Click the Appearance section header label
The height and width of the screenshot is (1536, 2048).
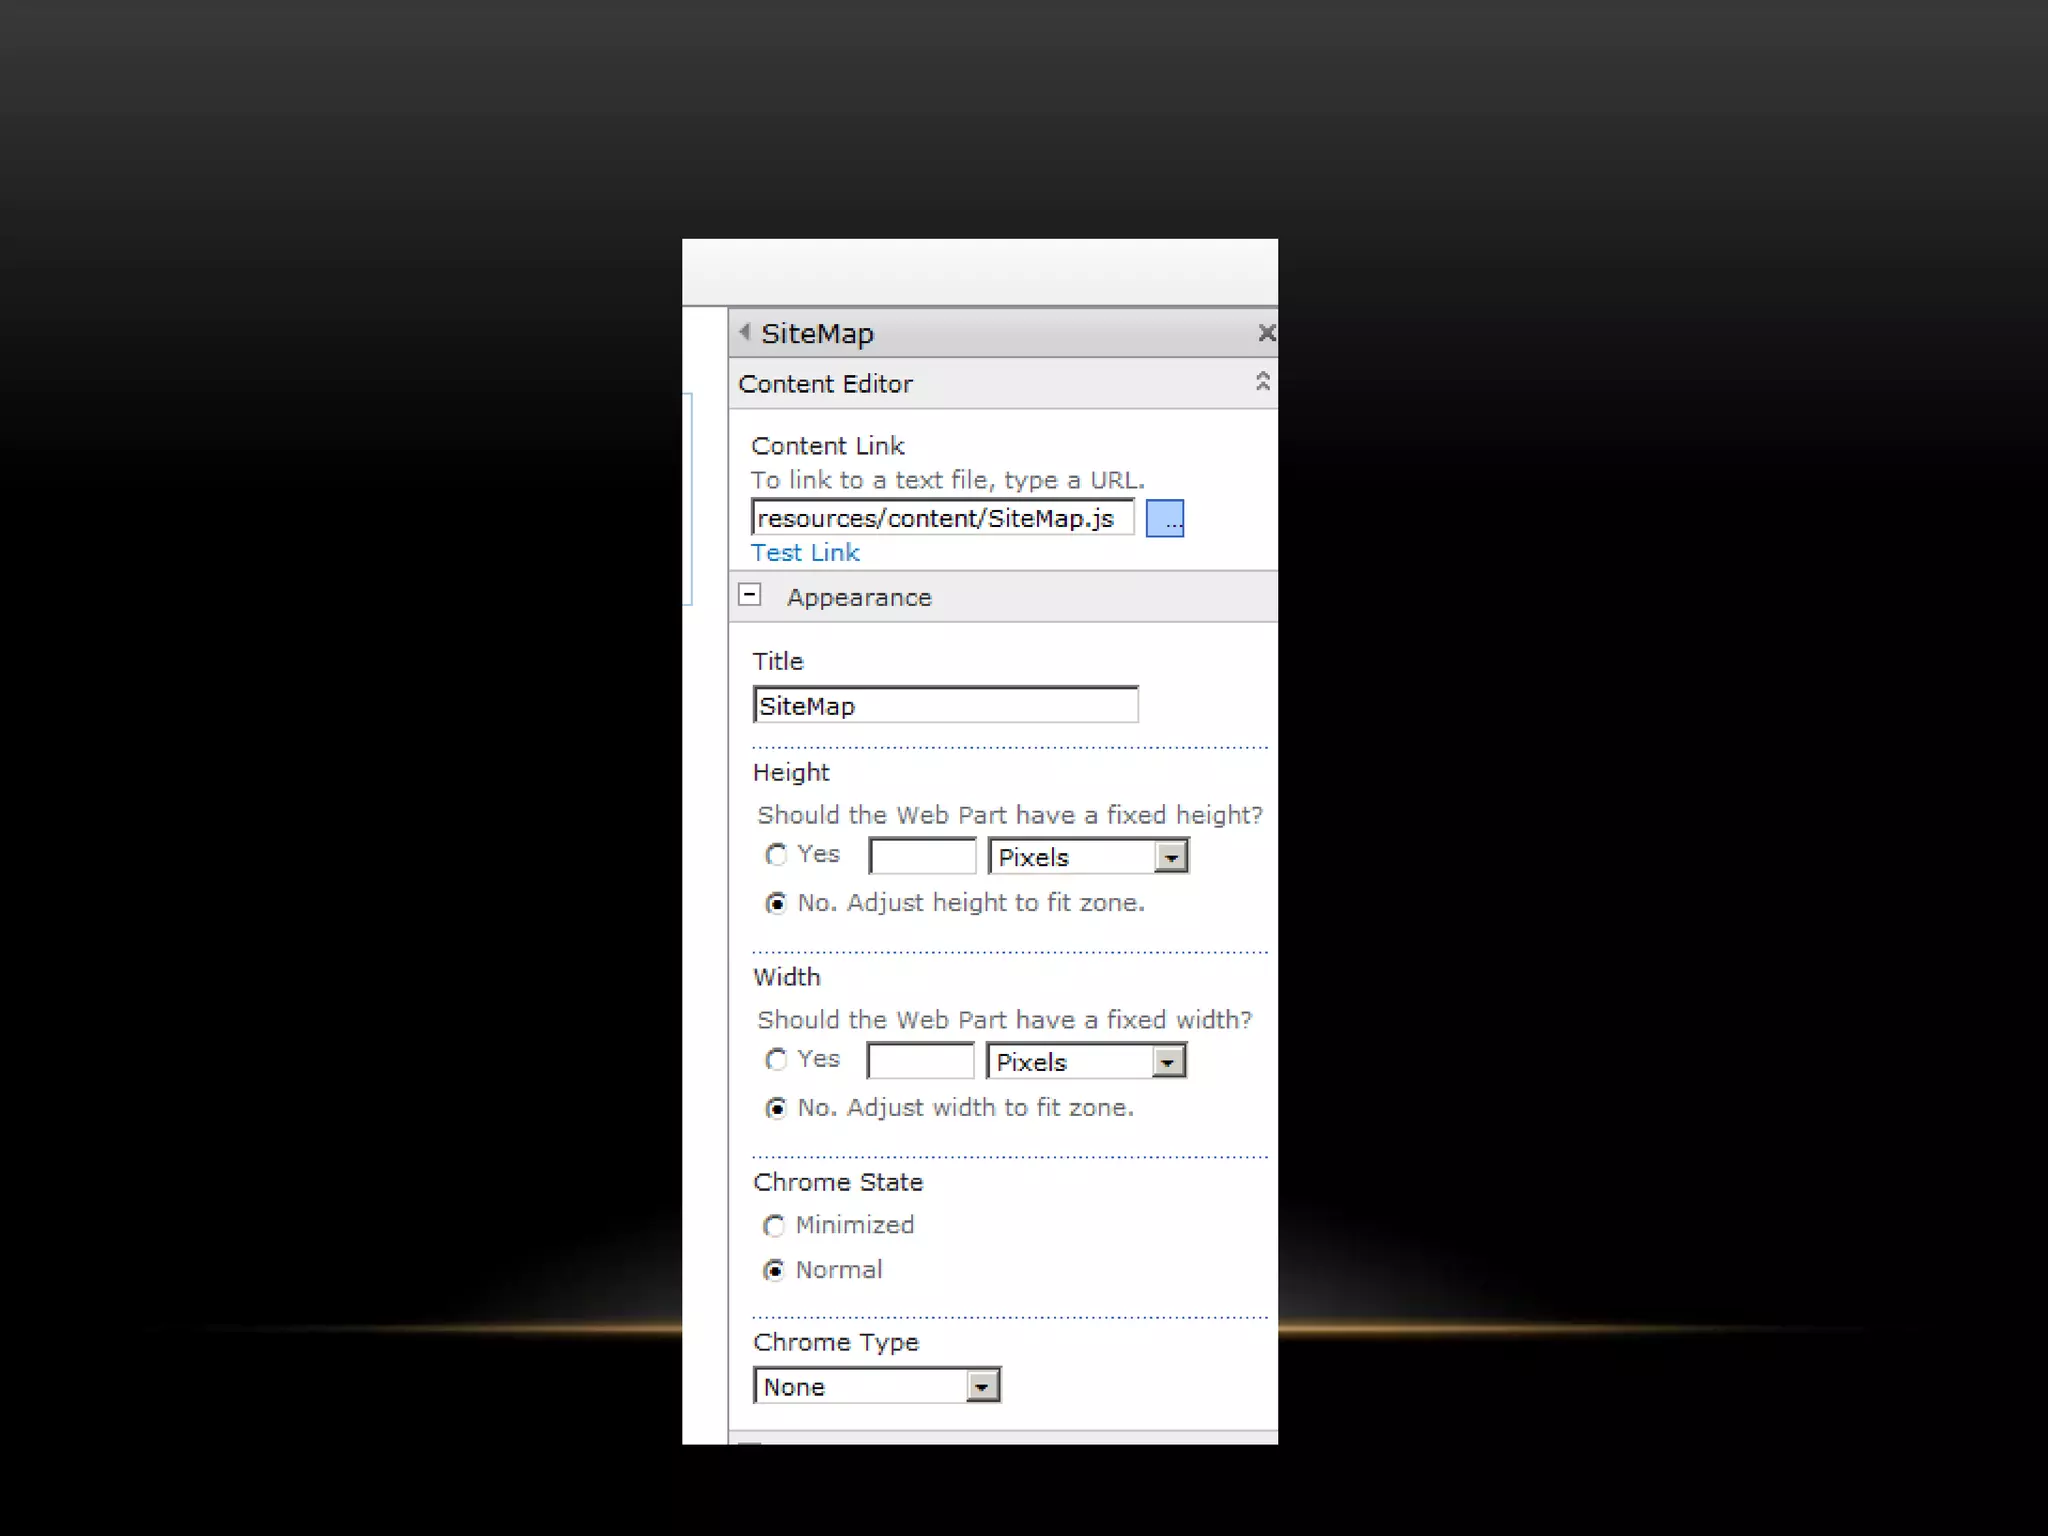[859, 598]
